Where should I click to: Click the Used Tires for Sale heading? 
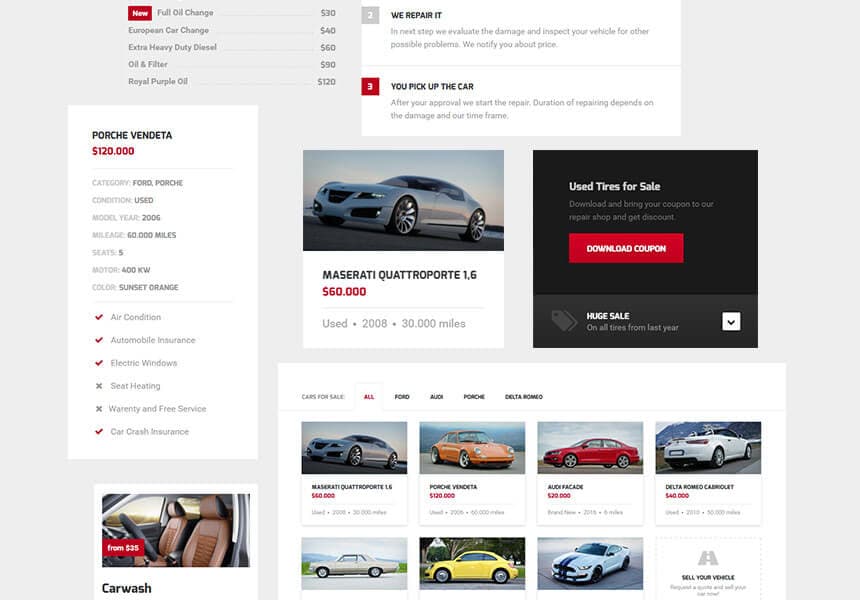(x=614, y=186)
